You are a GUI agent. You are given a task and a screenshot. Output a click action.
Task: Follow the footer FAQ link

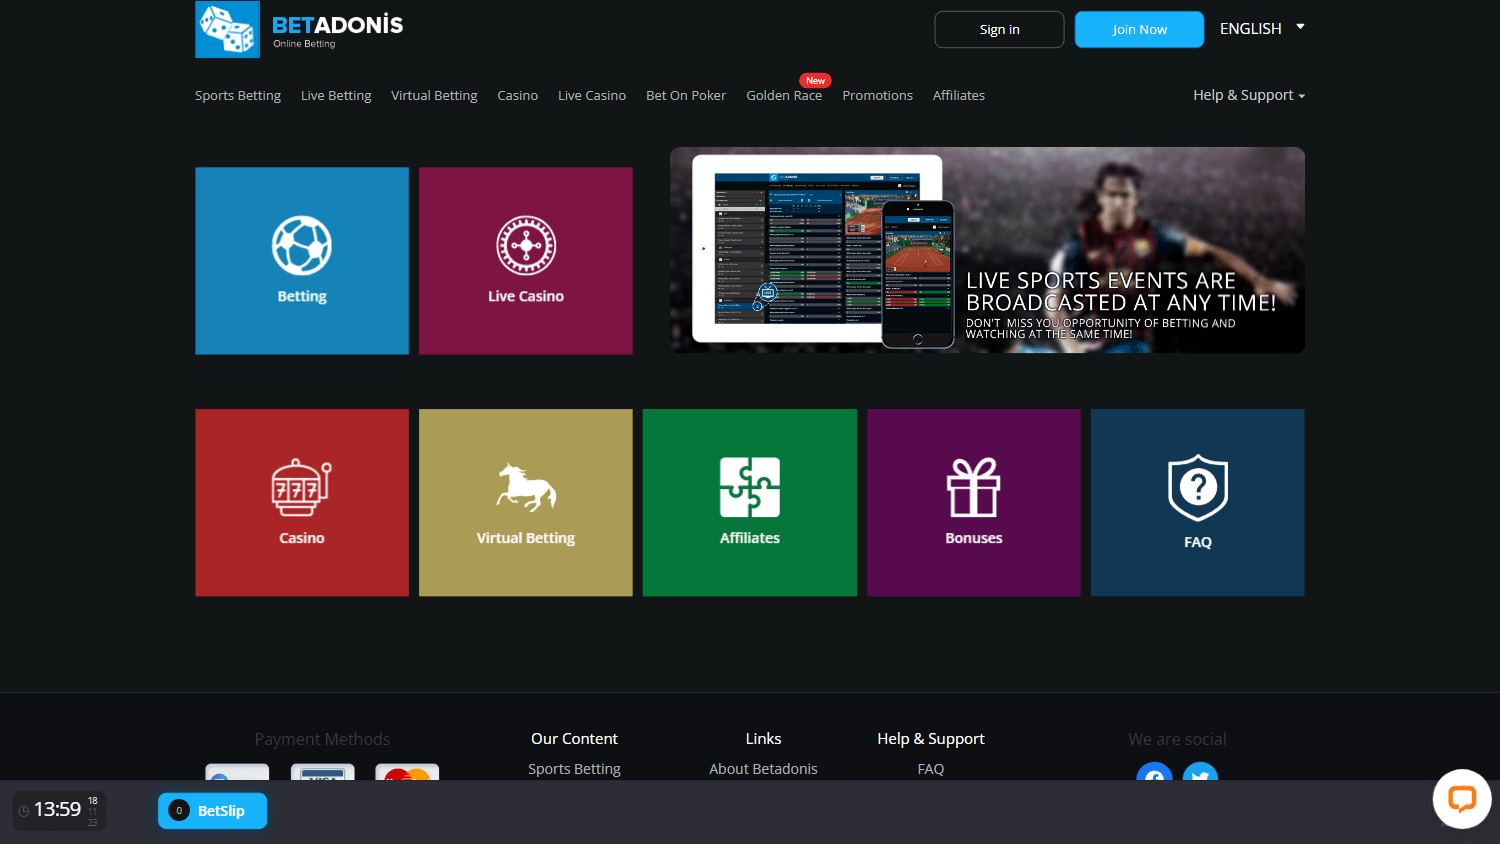tap(931, 769)
